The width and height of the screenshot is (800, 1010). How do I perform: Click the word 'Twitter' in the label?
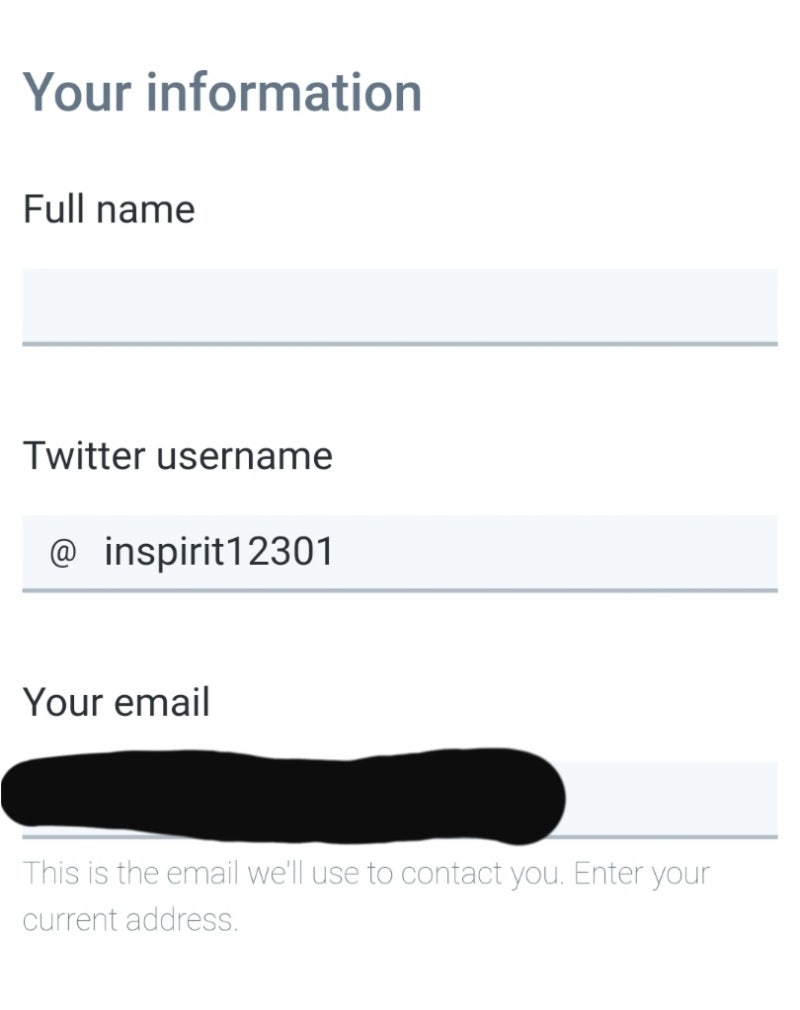point(84,456)
